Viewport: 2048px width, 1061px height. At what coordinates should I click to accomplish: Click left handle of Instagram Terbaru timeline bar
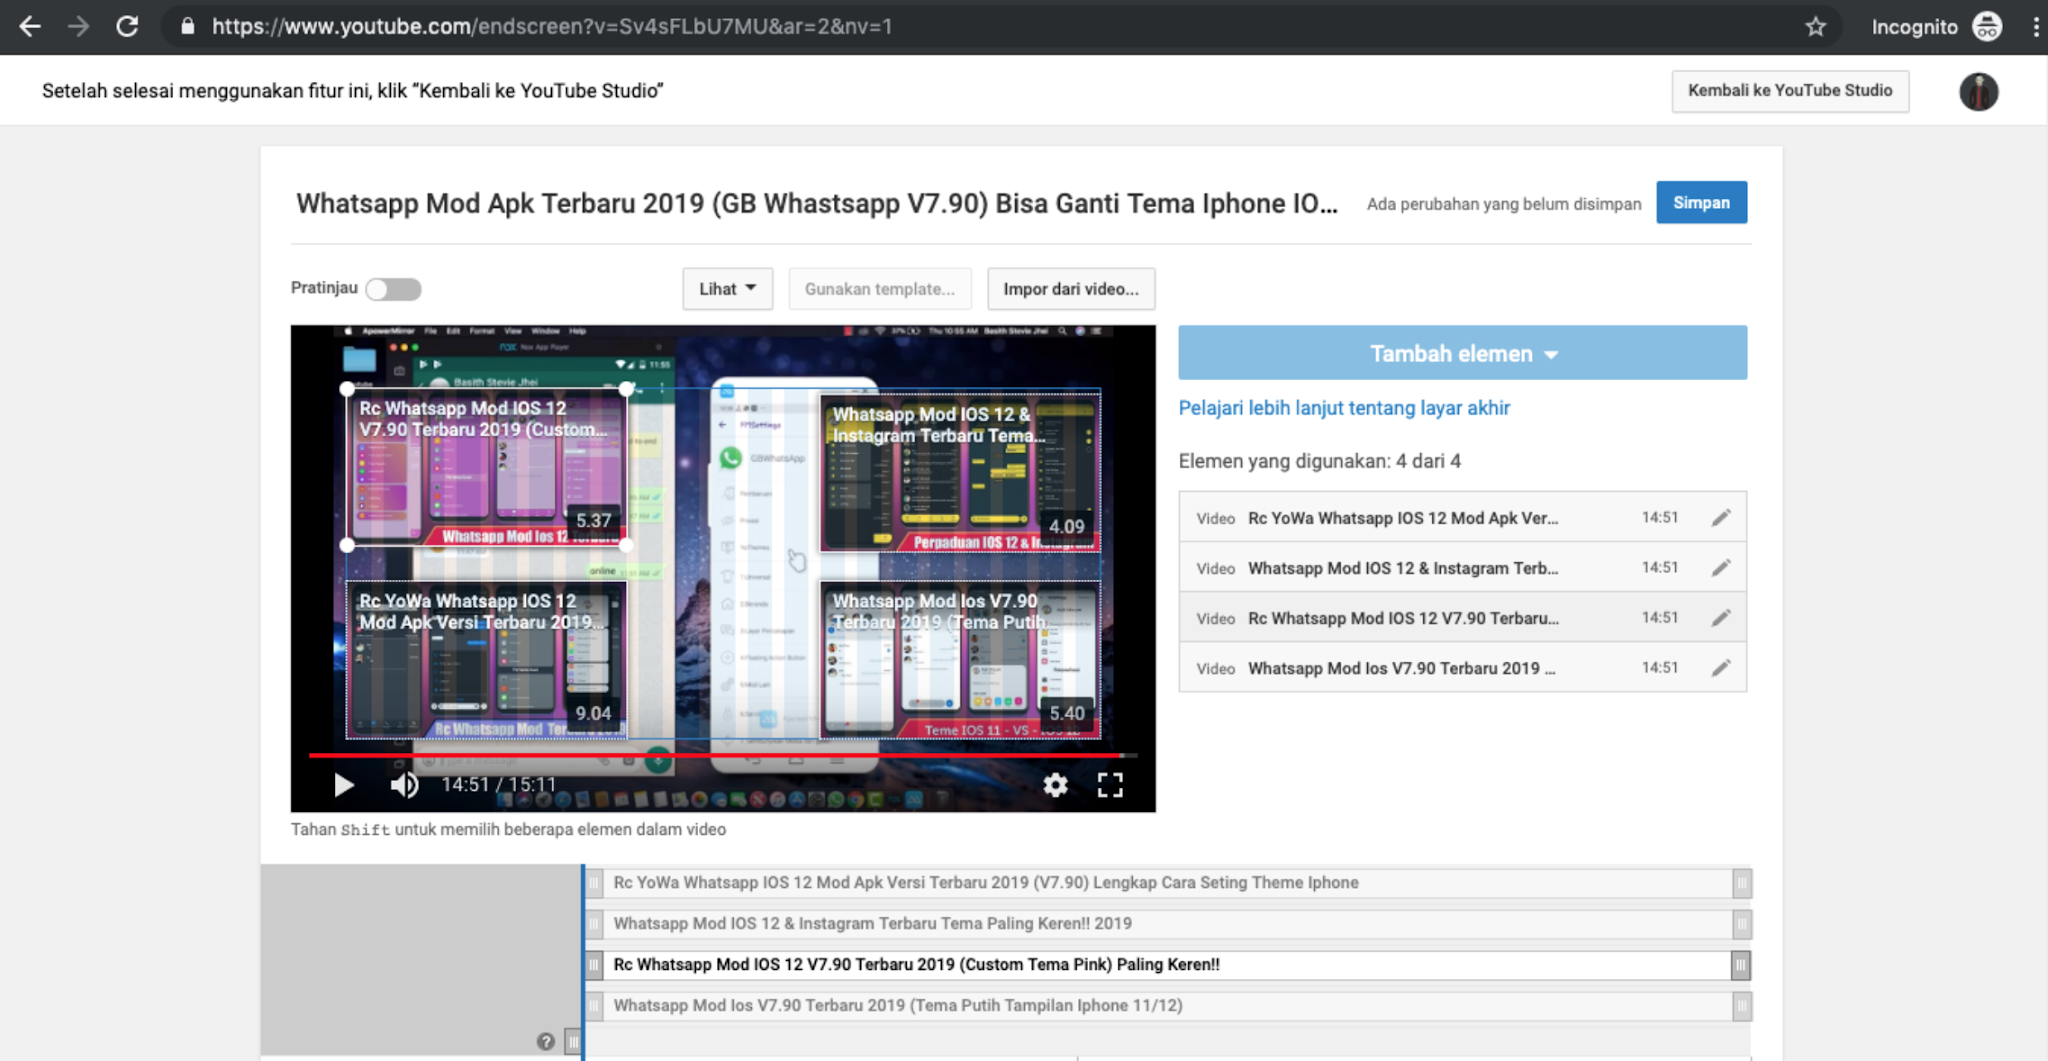click(594, 924)
